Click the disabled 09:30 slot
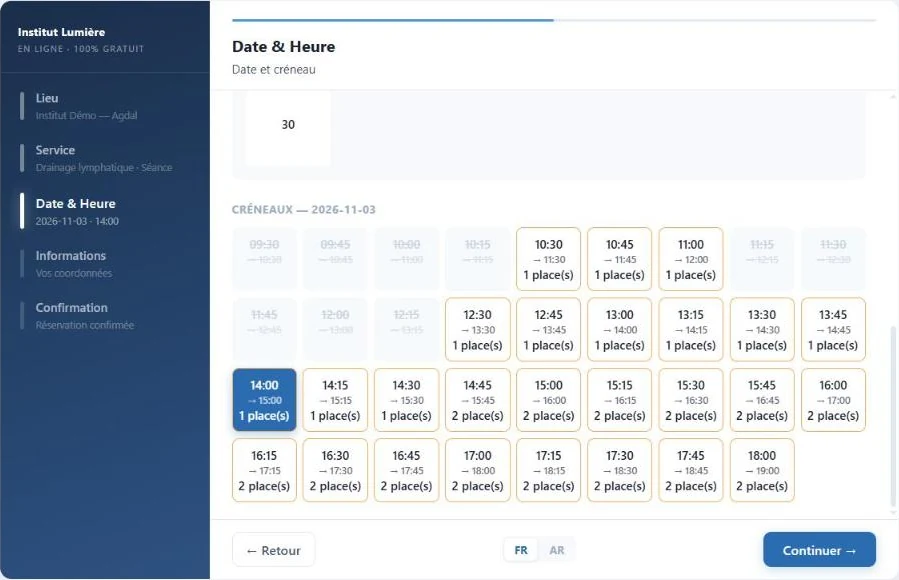This screenshot has width=899, height=580. tap(264, 259)
